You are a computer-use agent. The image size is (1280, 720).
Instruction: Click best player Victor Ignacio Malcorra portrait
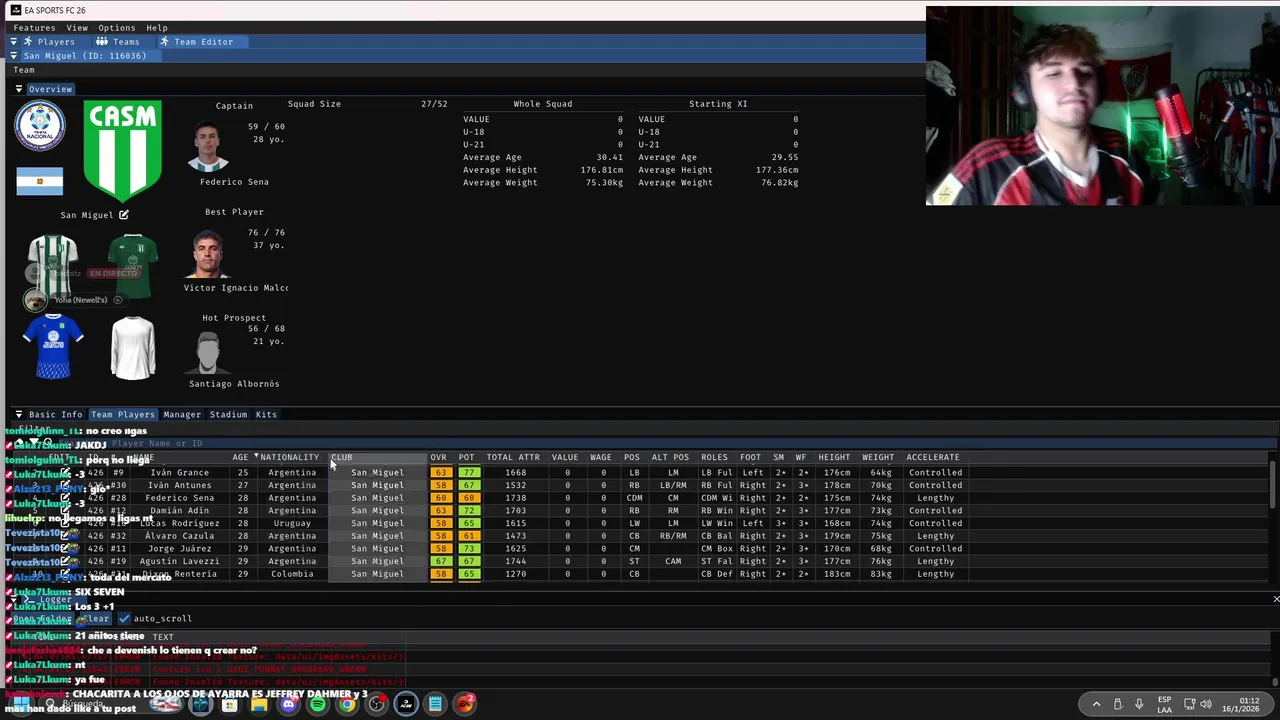[x=208, y=254]
